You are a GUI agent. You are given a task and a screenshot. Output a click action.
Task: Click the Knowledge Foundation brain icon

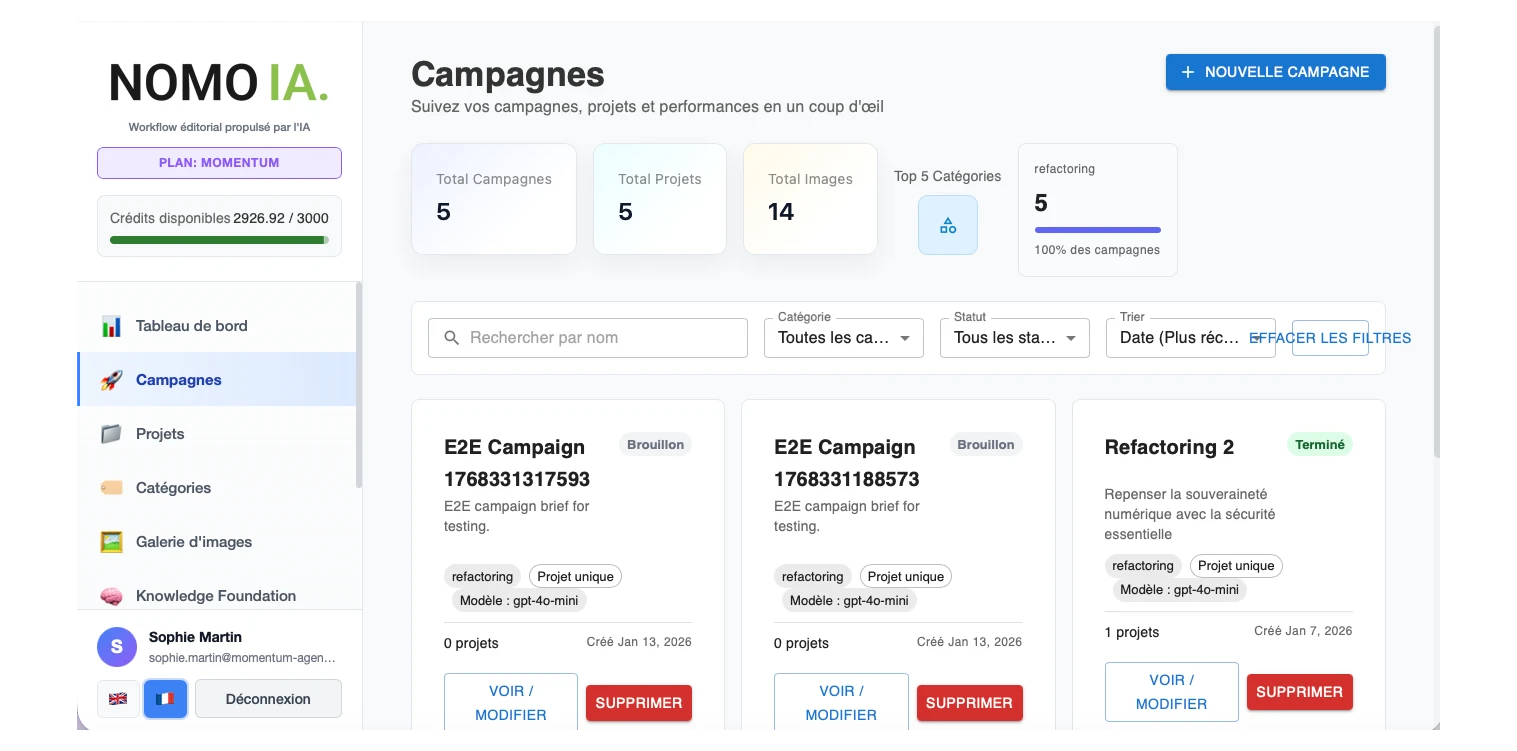112,595
